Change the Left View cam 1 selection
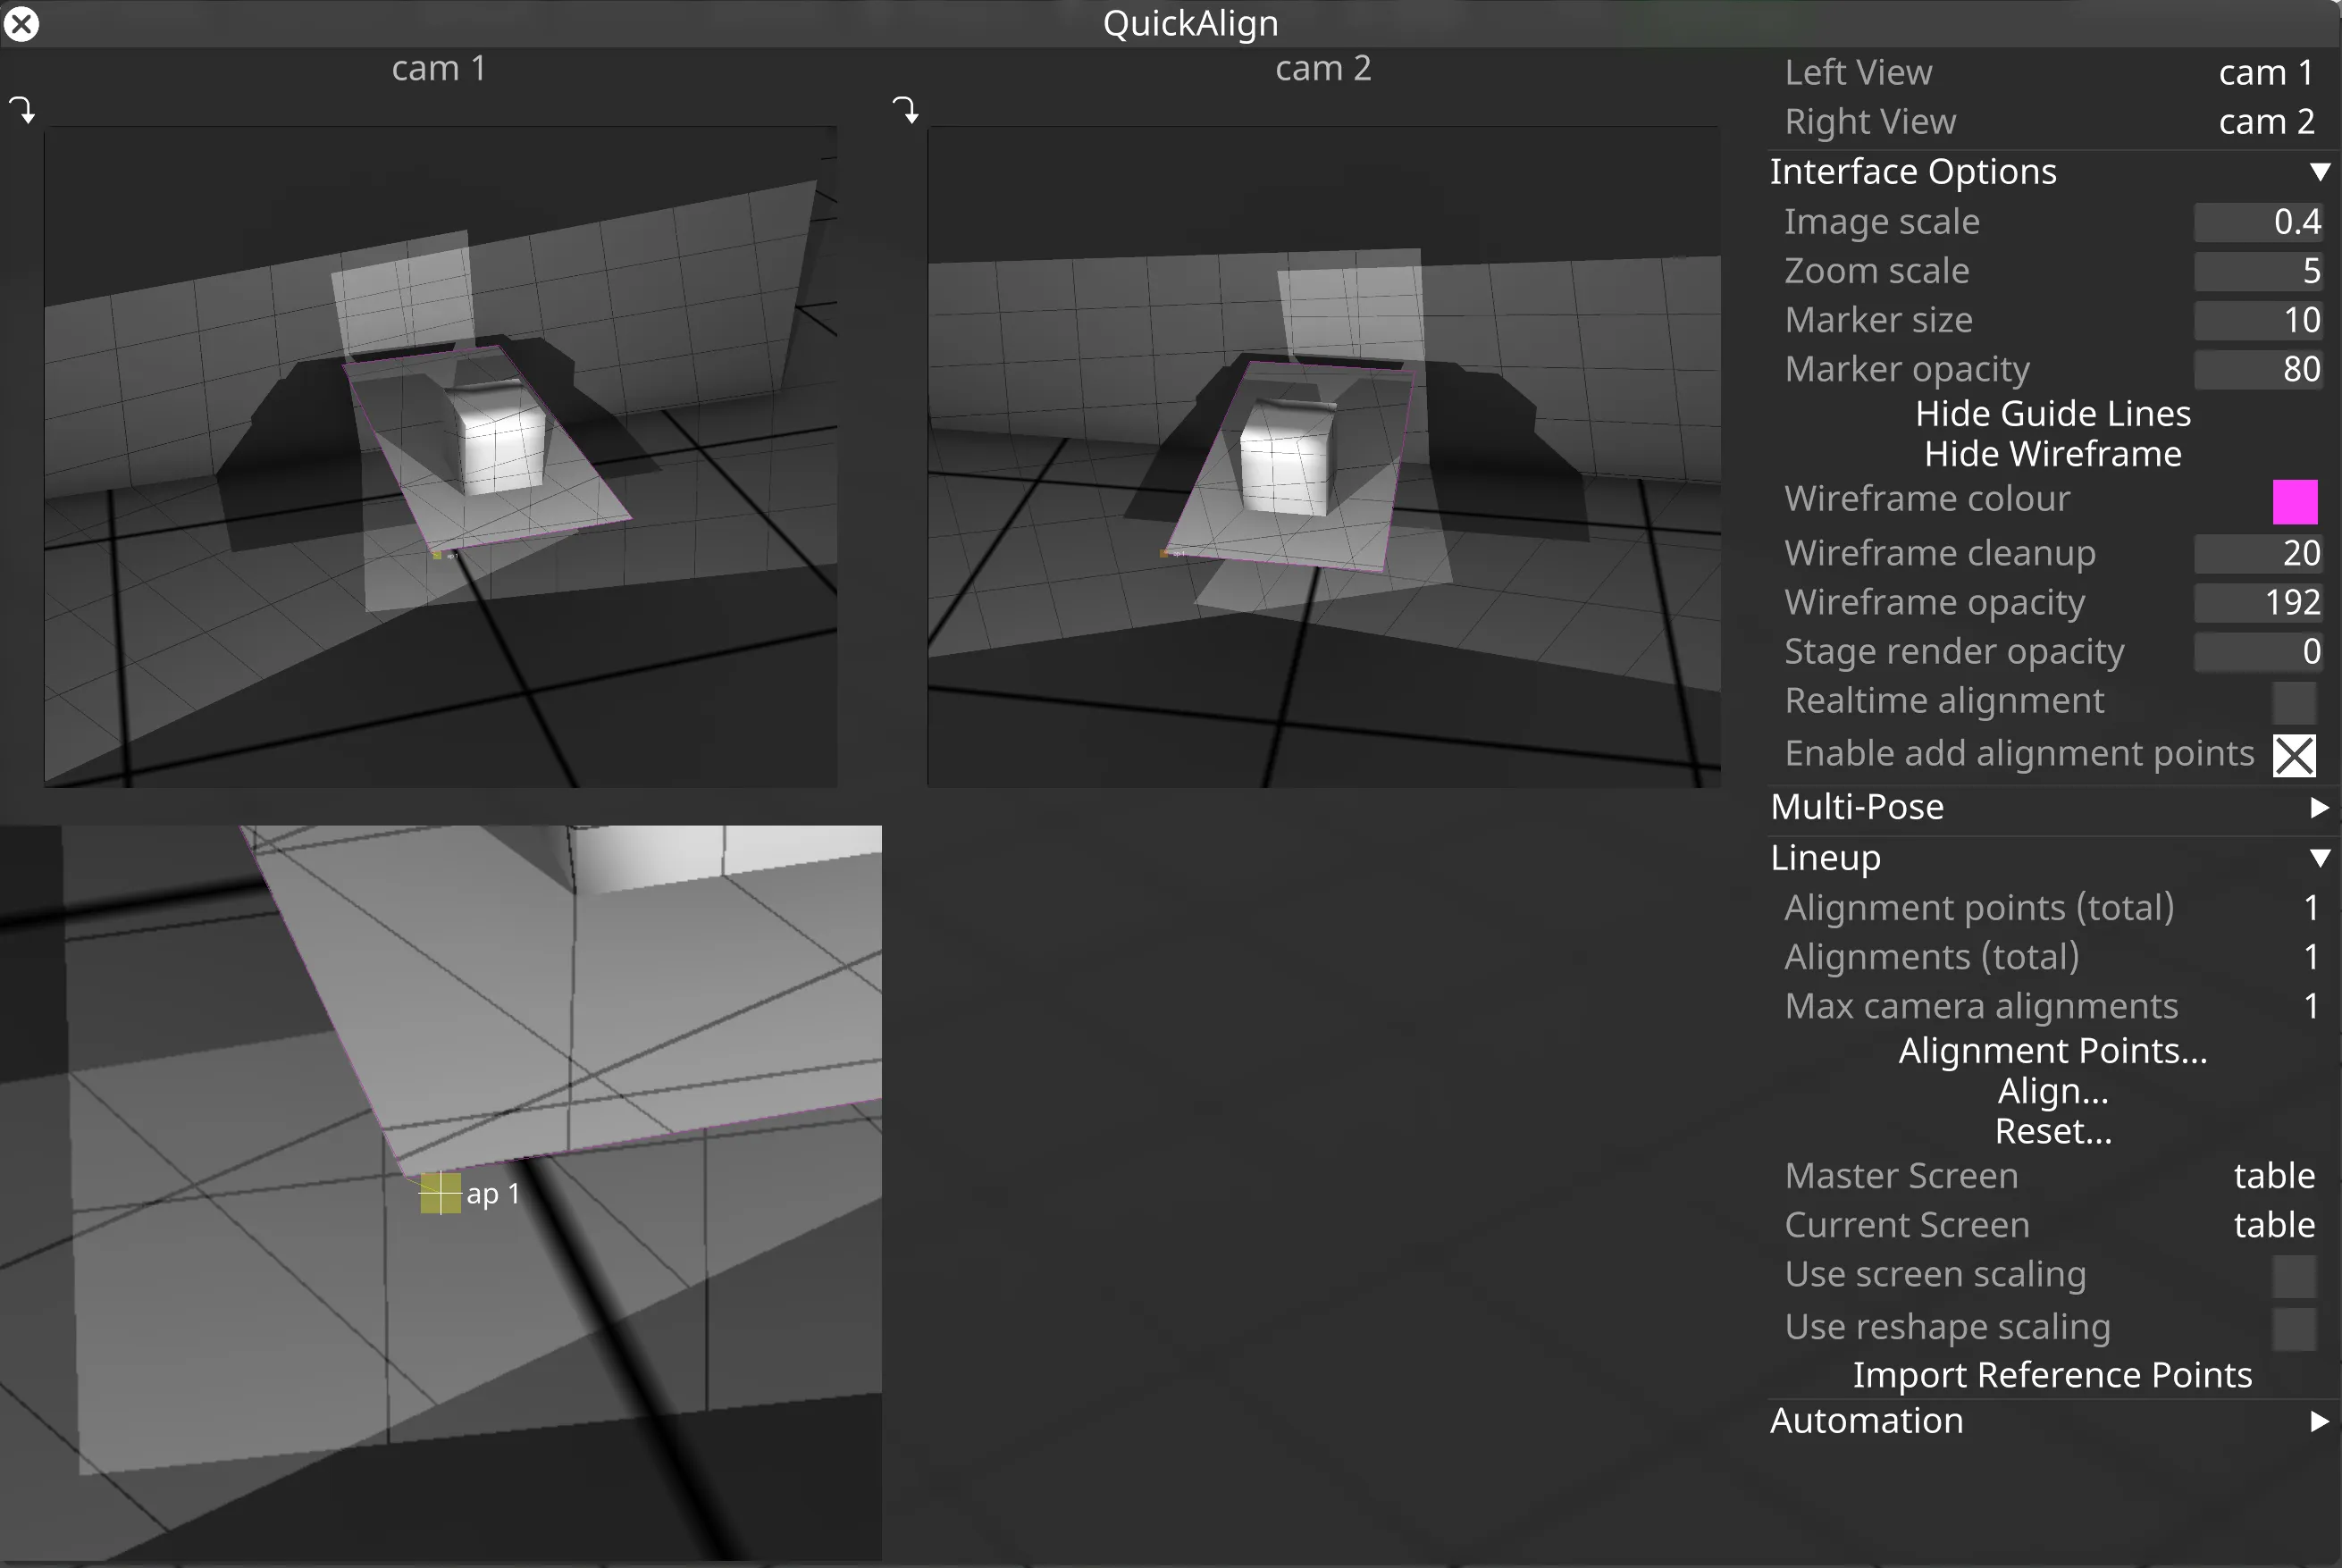The width and height of the screenshot is (2342, 1568). [2265, 73]
